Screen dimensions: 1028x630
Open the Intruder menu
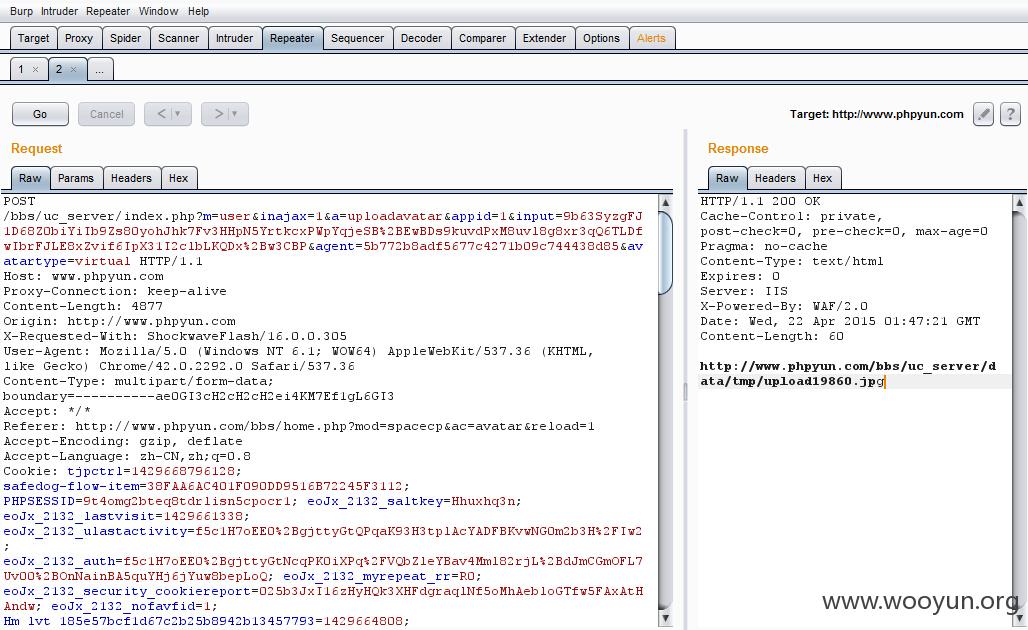click(59, 11)
